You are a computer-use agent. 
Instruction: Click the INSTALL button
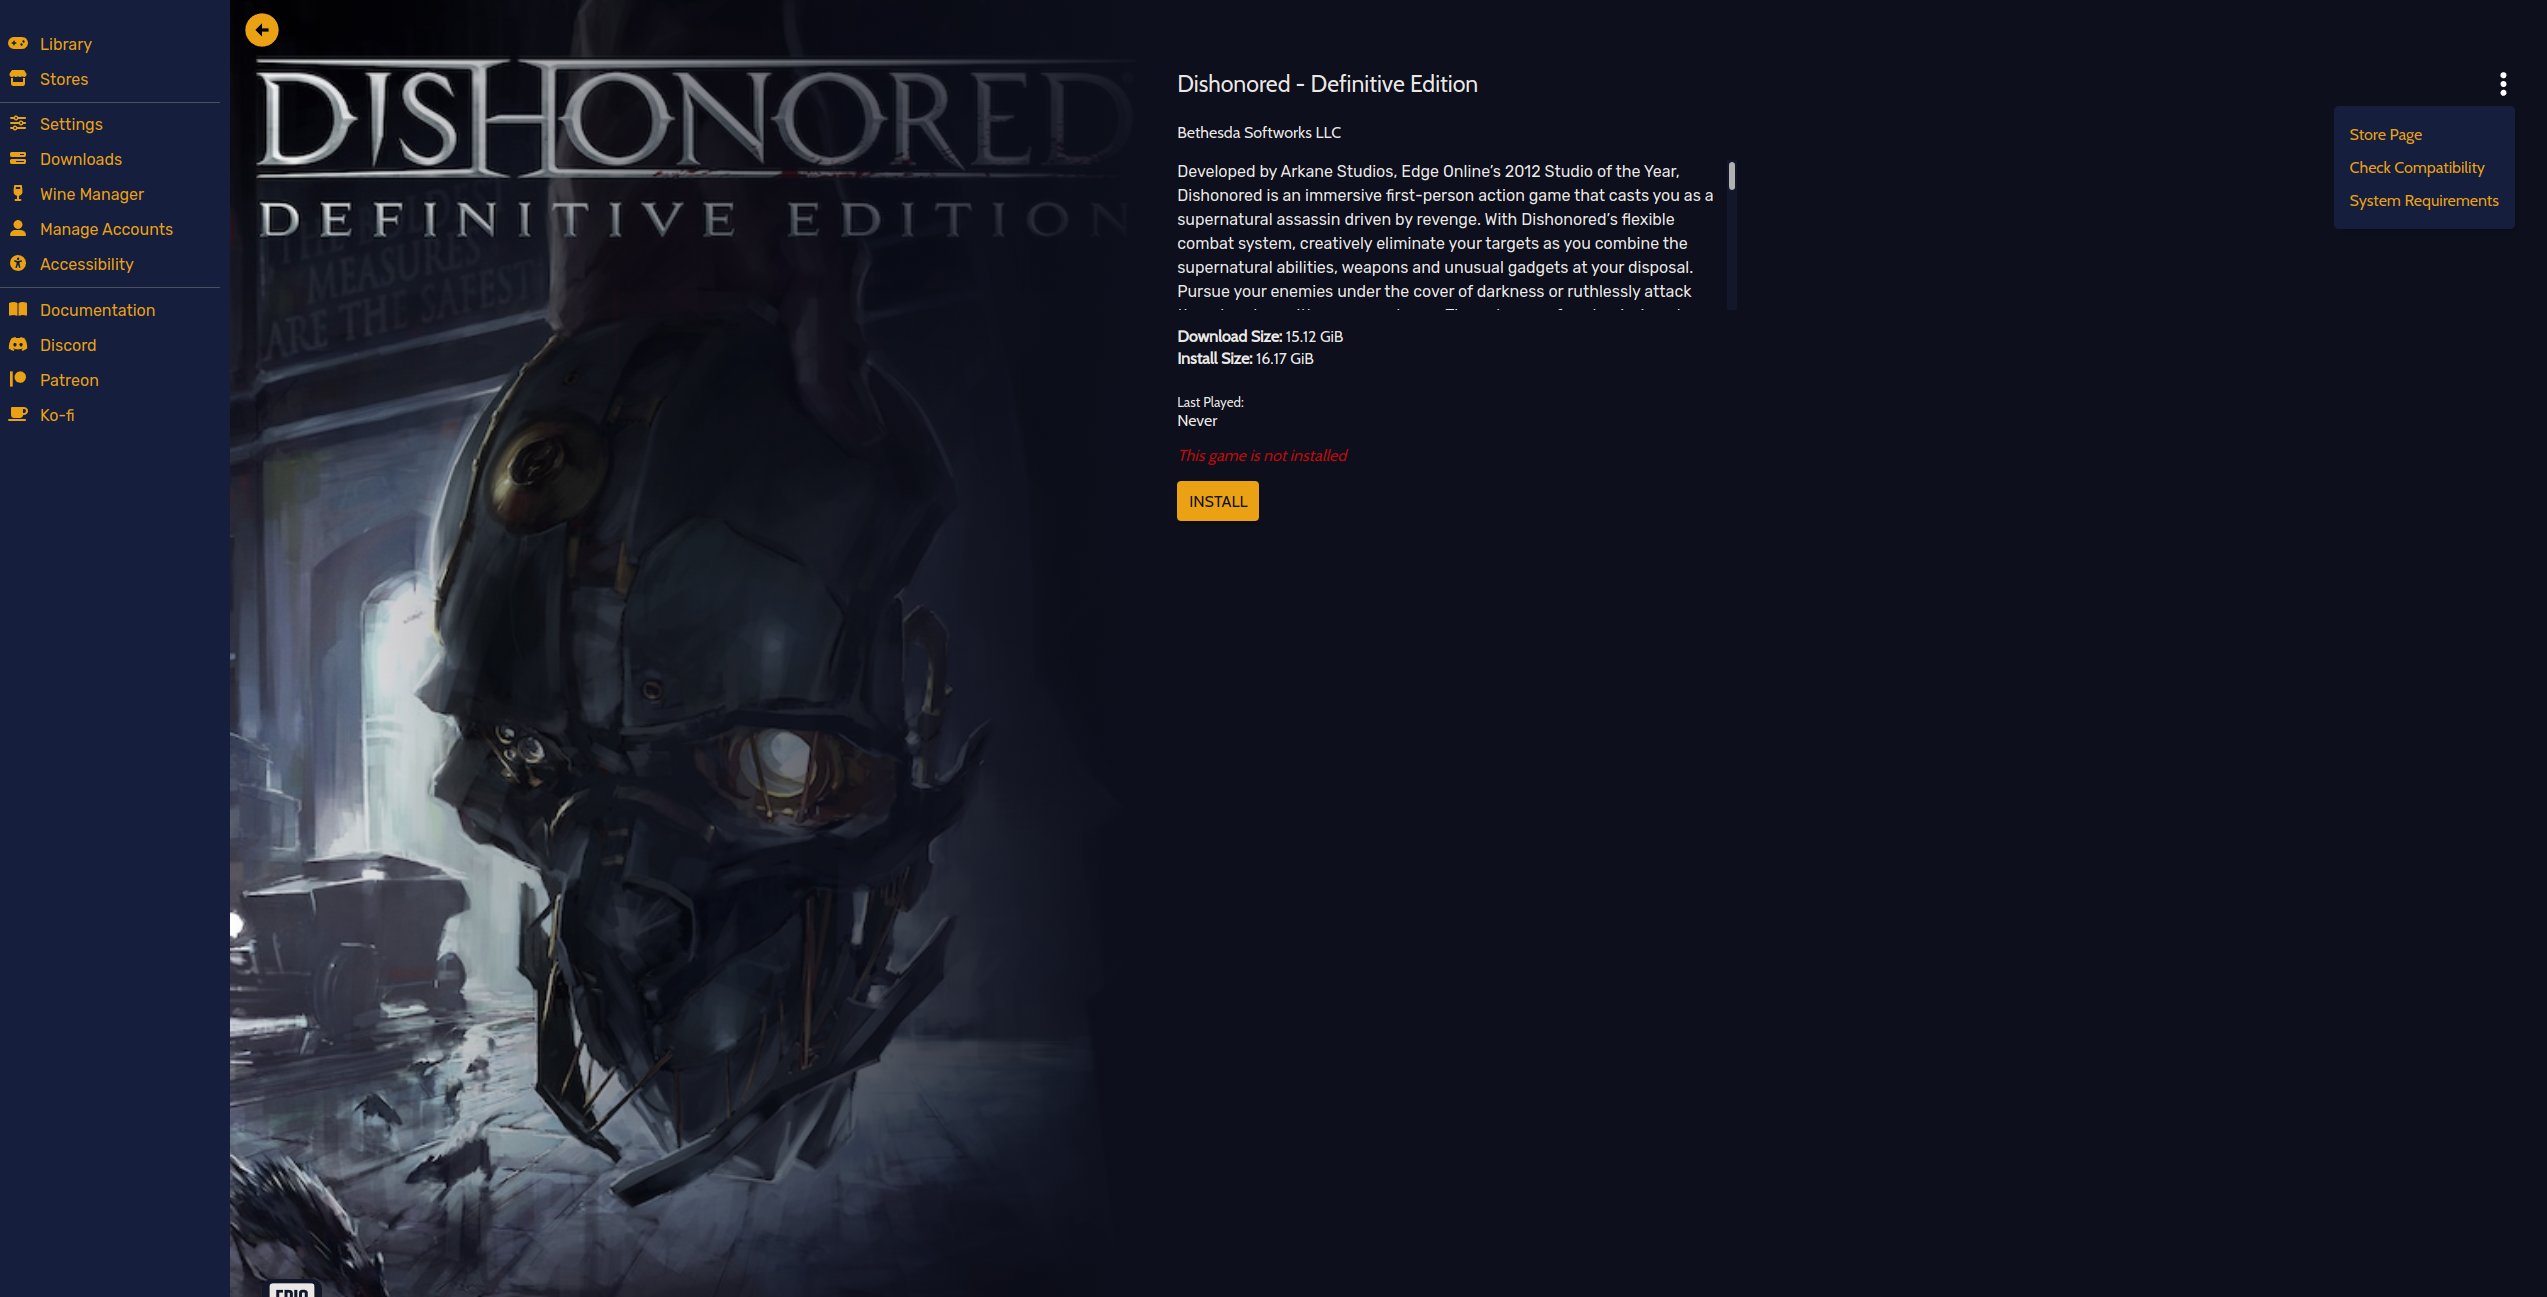tap(1217, 500)
